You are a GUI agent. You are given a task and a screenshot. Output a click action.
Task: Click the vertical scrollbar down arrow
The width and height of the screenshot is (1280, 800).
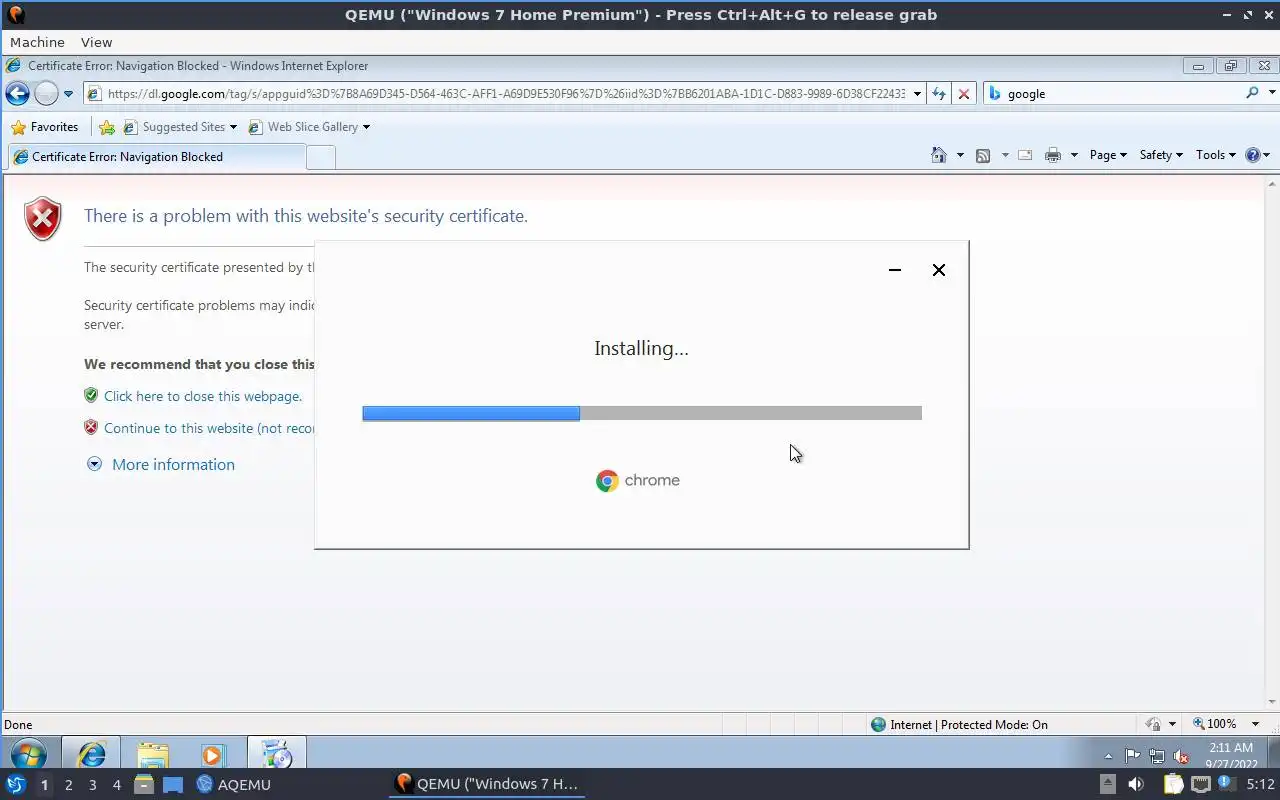point(1272,703)
